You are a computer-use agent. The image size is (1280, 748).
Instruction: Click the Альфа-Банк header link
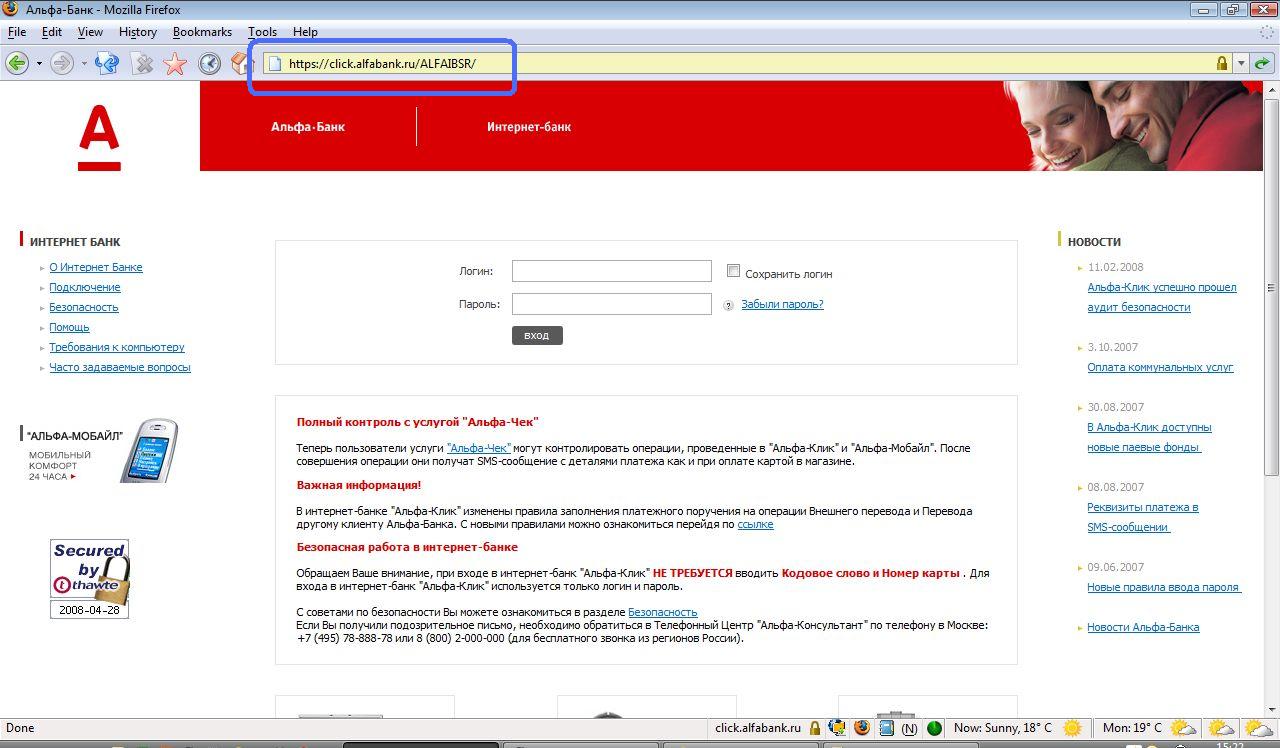[x=308, y=127]
